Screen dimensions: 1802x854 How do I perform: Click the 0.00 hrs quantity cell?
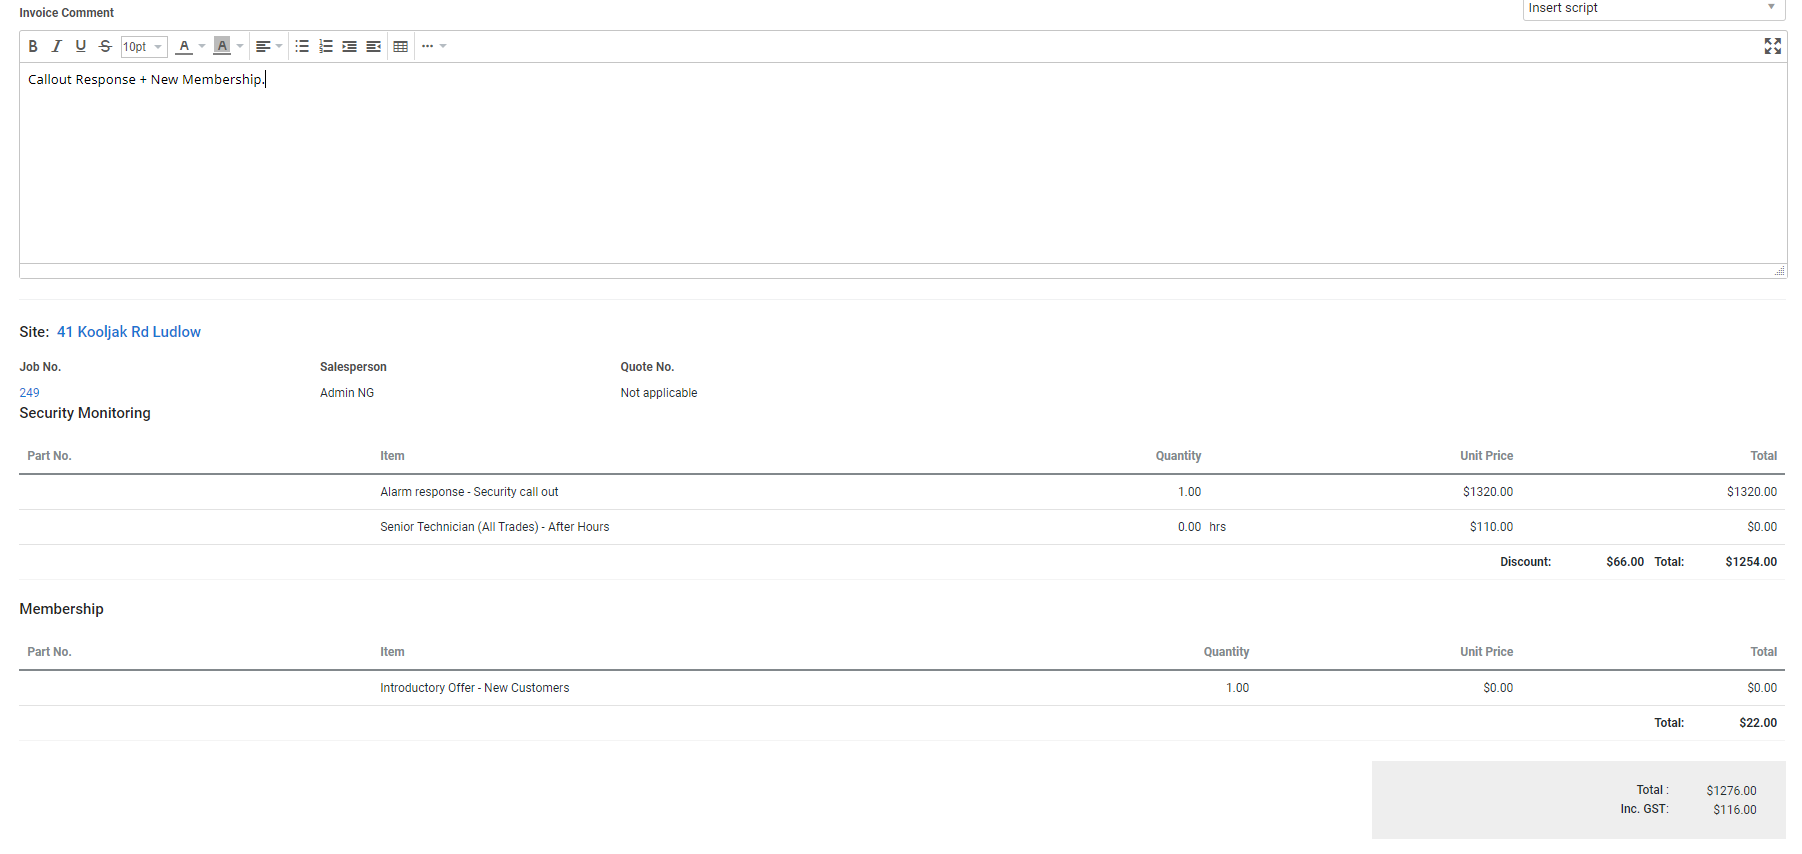(x=1201, y=527)
